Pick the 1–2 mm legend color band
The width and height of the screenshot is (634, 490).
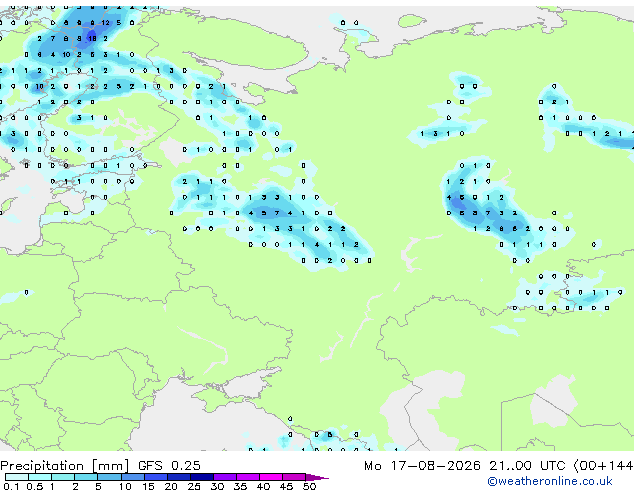[x=63, y=477]
